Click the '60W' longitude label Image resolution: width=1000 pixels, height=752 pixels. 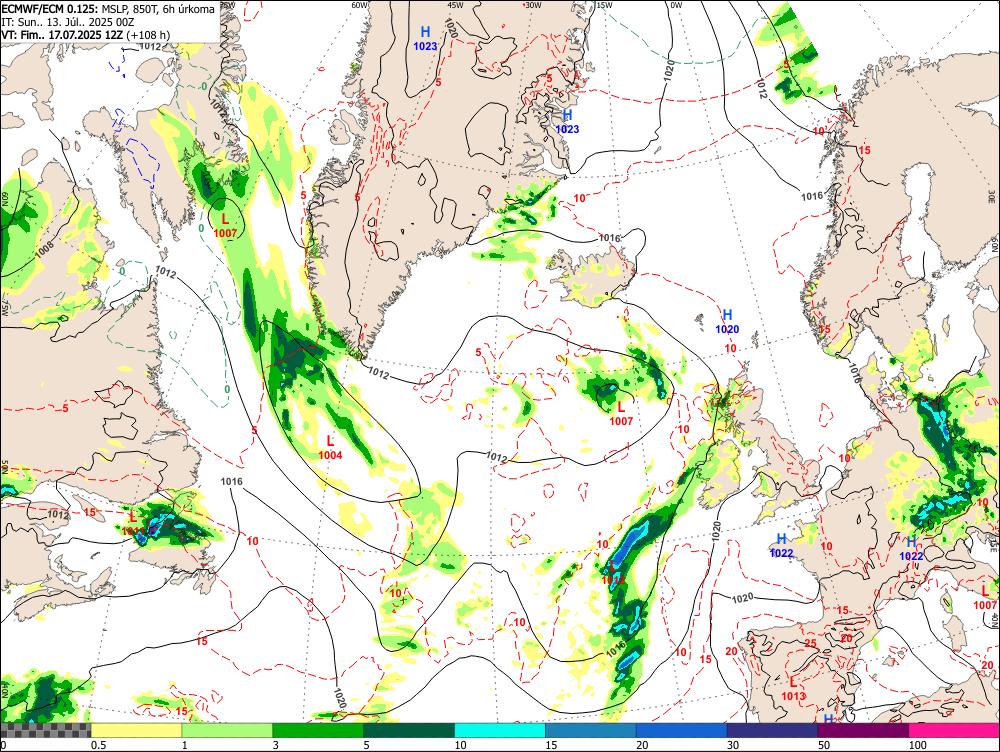pos(360,5)
